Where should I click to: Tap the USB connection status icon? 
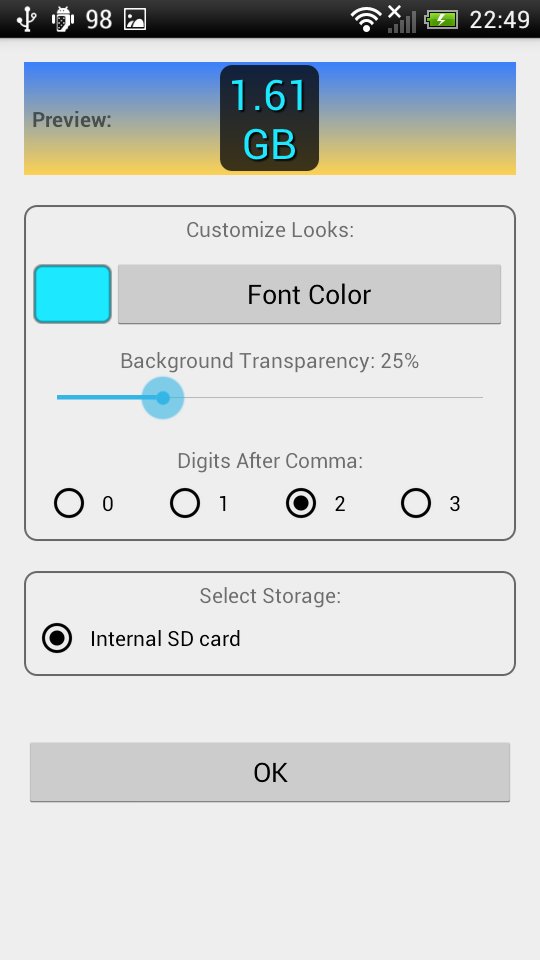tap(26, 19)
